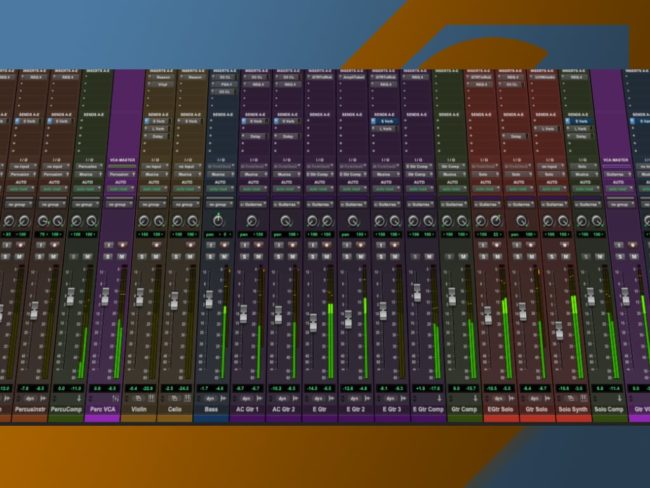Solo the Solo Synth track
650x488 pixels.
point(551,257)
